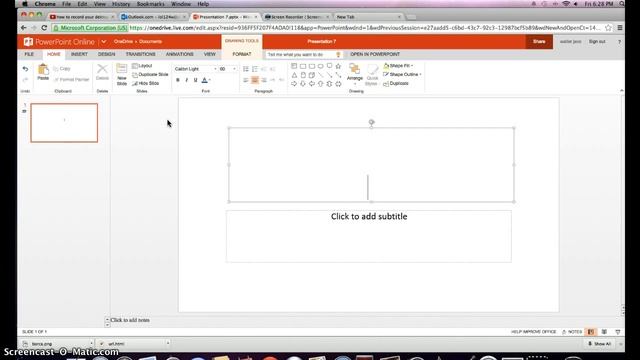640x360 pixels.
Task: Click the Chrome reload page icon
Action: 44,28
